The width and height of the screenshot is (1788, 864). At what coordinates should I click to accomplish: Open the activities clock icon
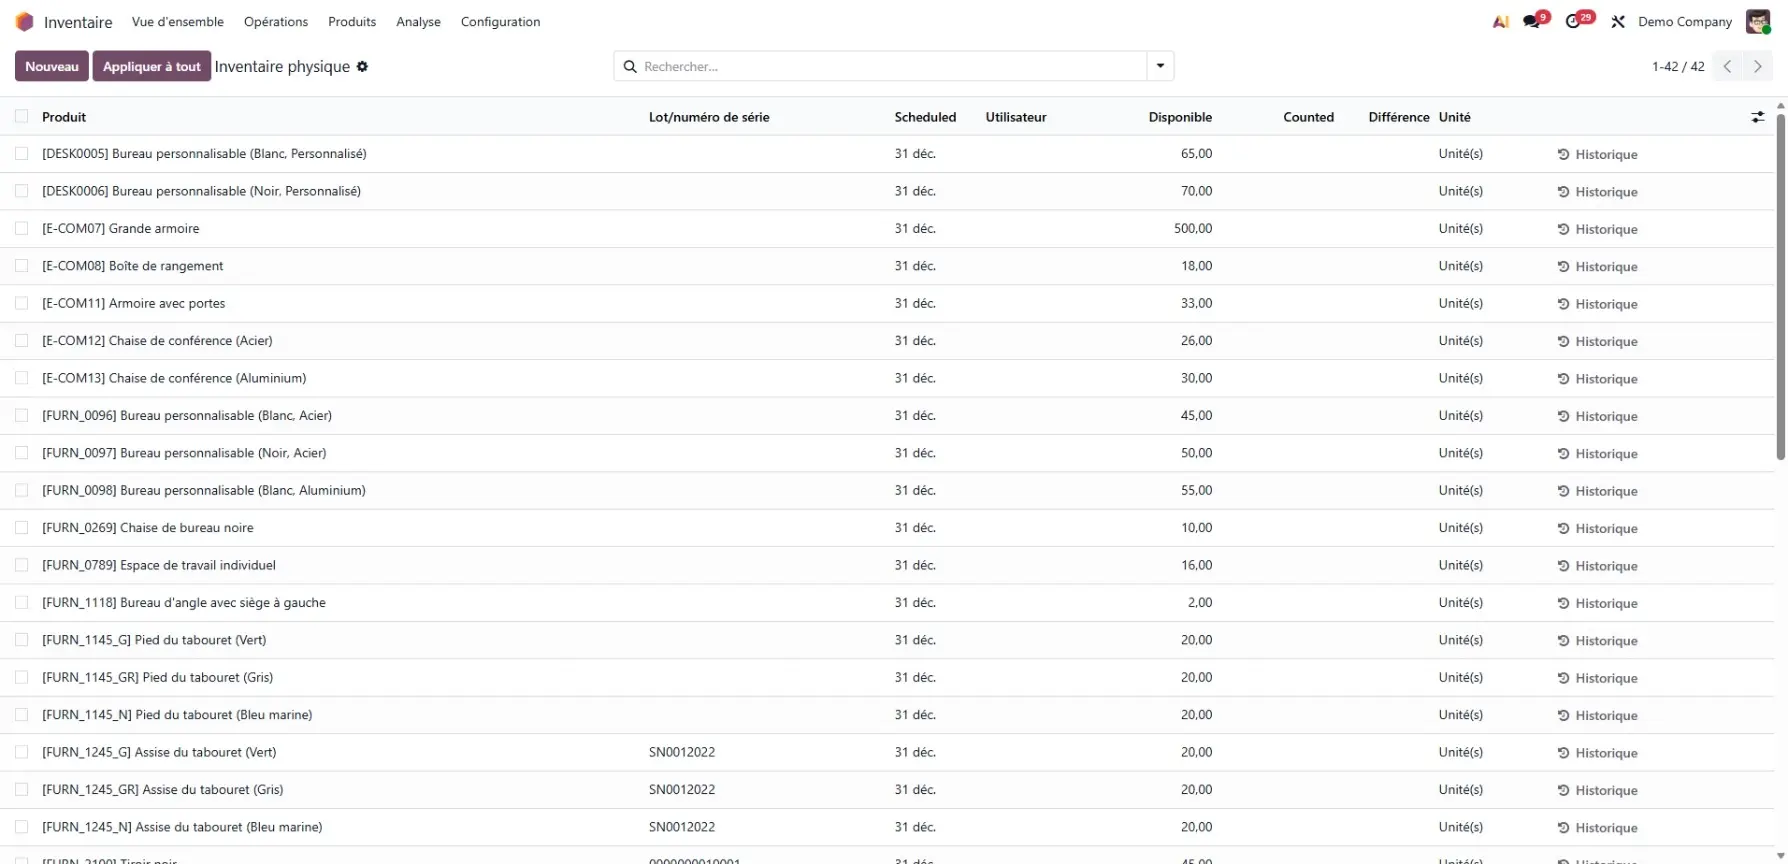coord(1574,22)
